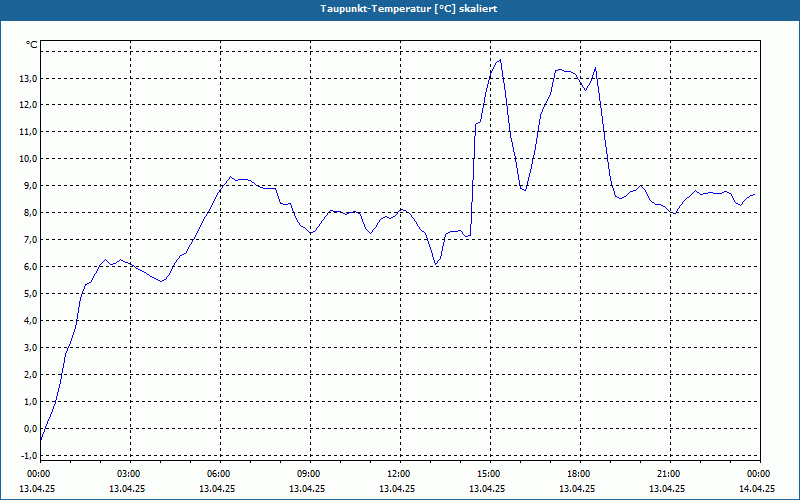800x500 pixels.
Task: Select the 10,0 y-axis label
Action: (28, 159)
